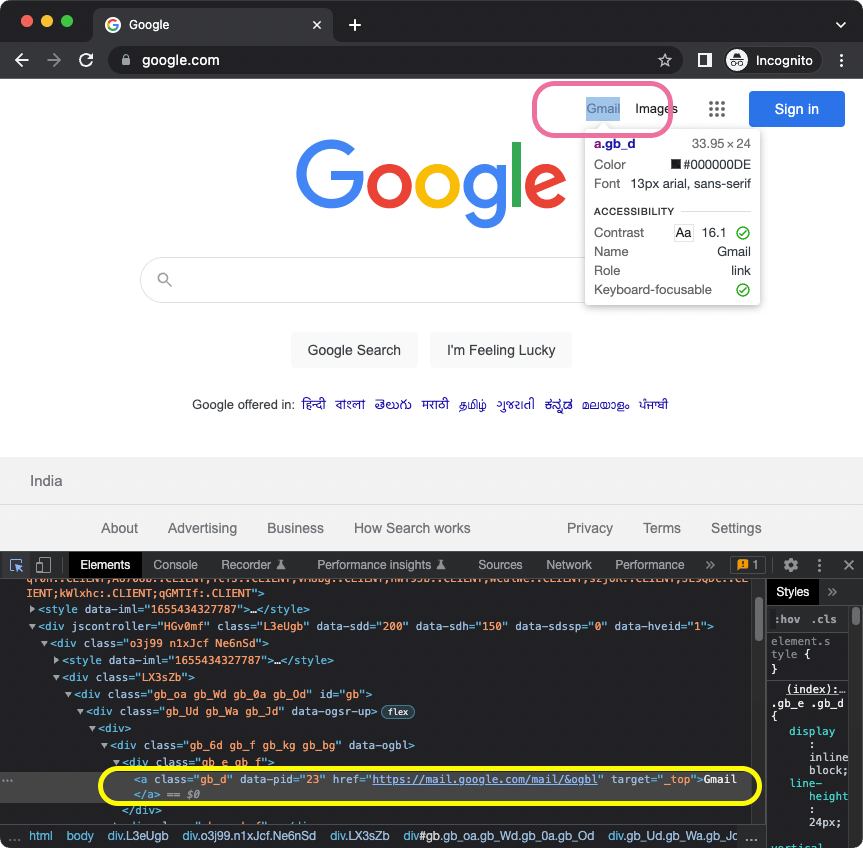Viewport: 863px width, 848px height.
Task: Open How Search works link
Action: tap(412, 528)
